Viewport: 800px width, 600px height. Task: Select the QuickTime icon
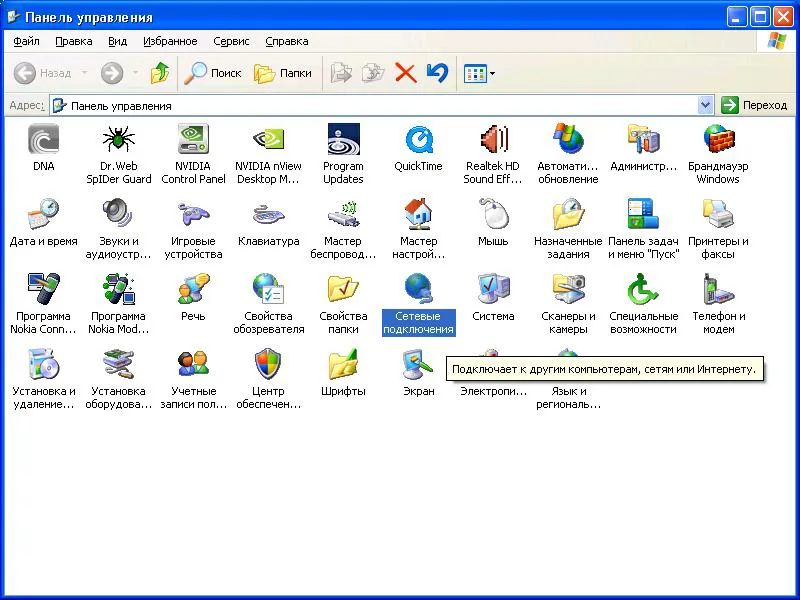[x=418, y=148]
